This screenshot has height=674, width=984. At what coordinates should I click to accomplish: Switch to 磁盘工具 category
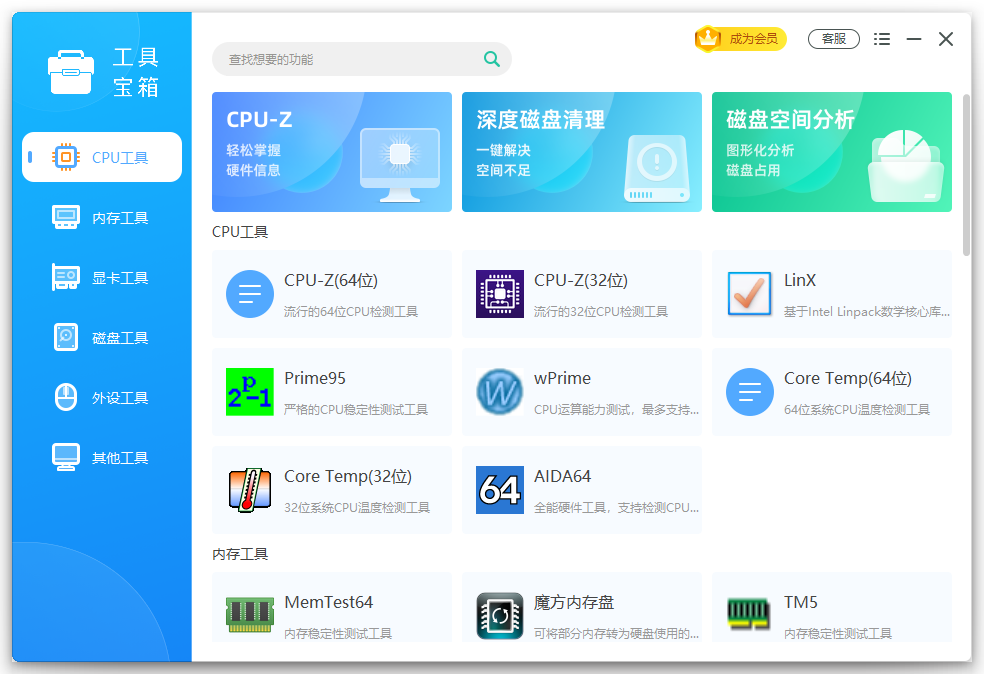102,337
